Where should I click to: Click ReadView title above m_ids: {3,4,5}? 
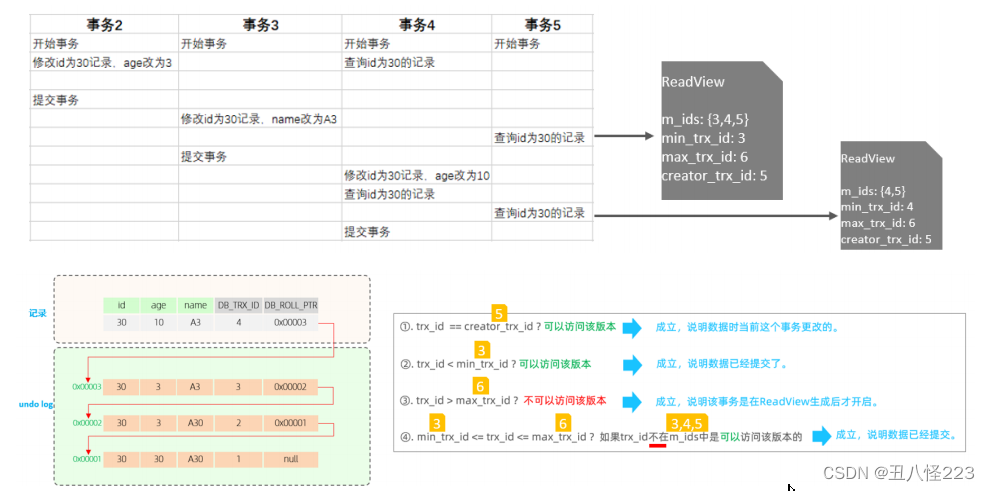[693, 82]
